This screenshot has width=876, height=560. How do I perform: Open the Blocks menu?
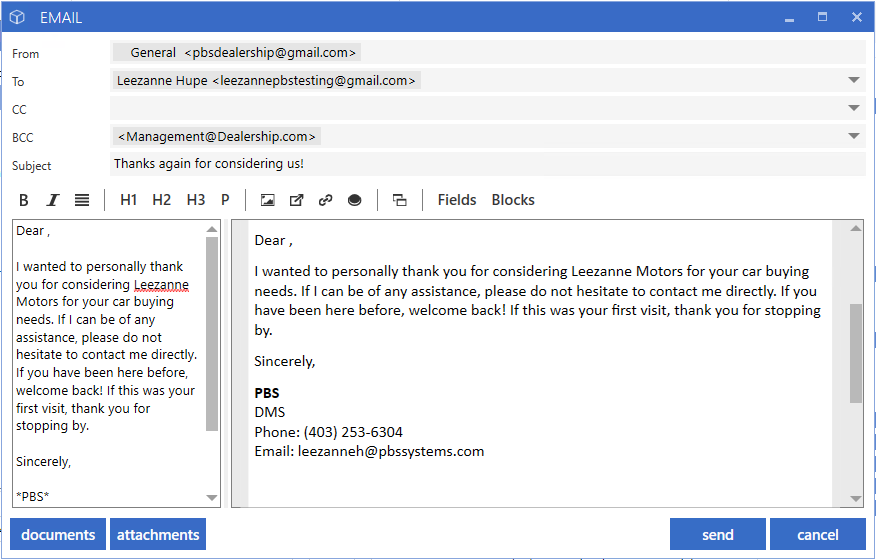point(513,200)
